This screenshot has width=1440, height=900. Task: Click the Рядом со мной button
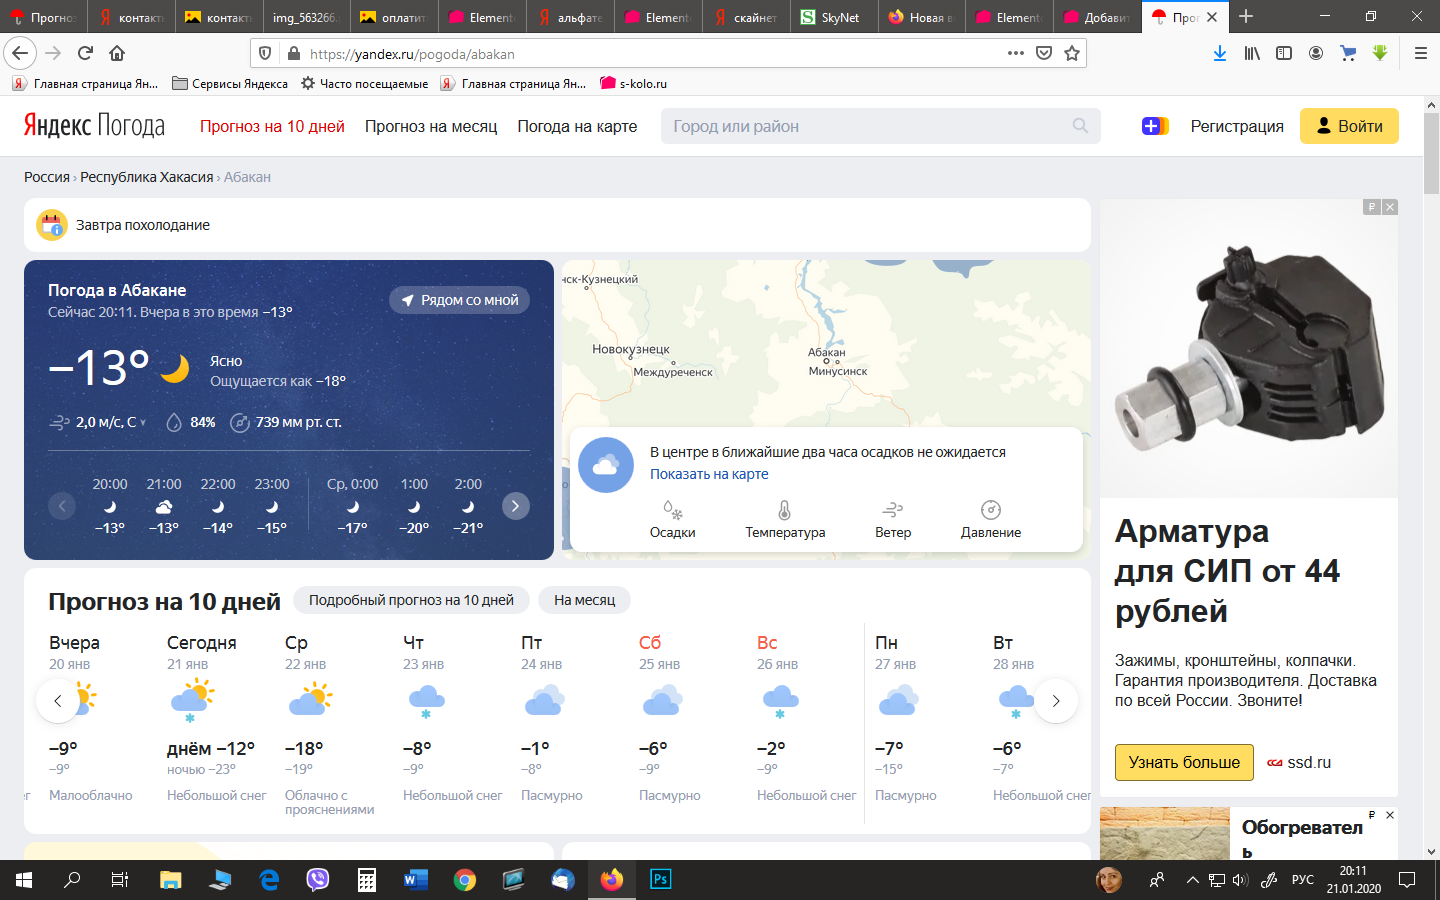[x=459, y=300]
